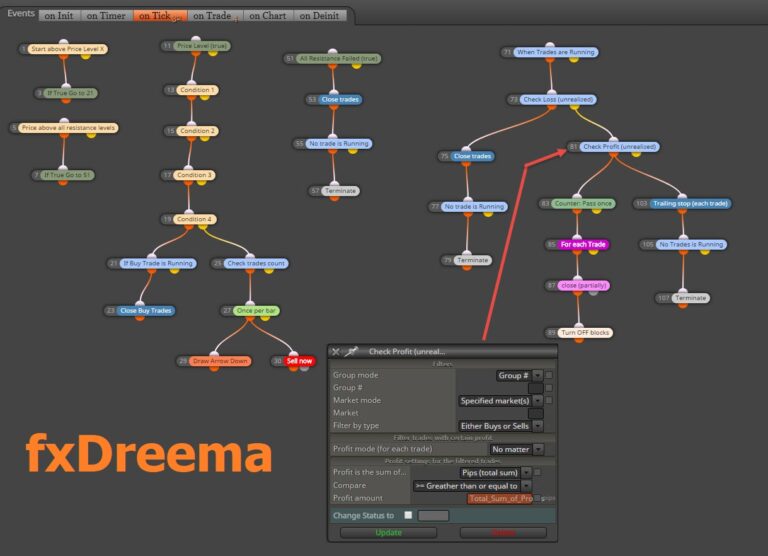
Task: Select the Terminate block numbered 107
Action: [x=691, y=298]
